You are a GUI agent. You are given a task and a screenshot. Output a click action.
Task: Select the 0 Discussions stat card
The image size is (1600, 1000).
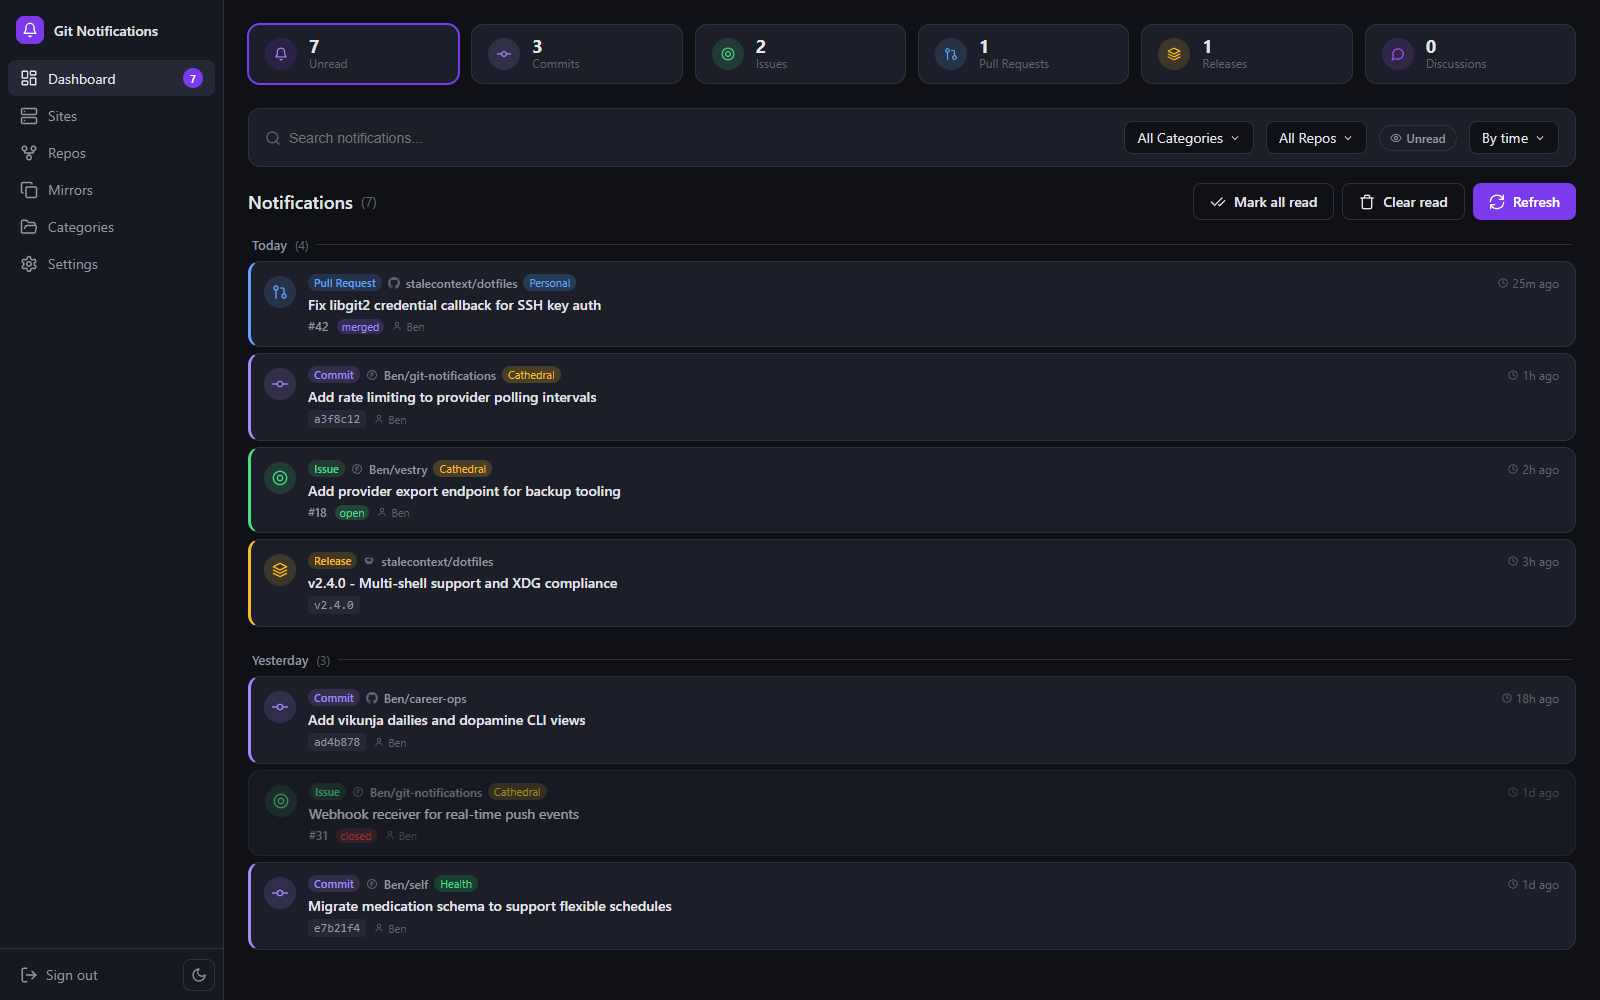coord(1470,54)
